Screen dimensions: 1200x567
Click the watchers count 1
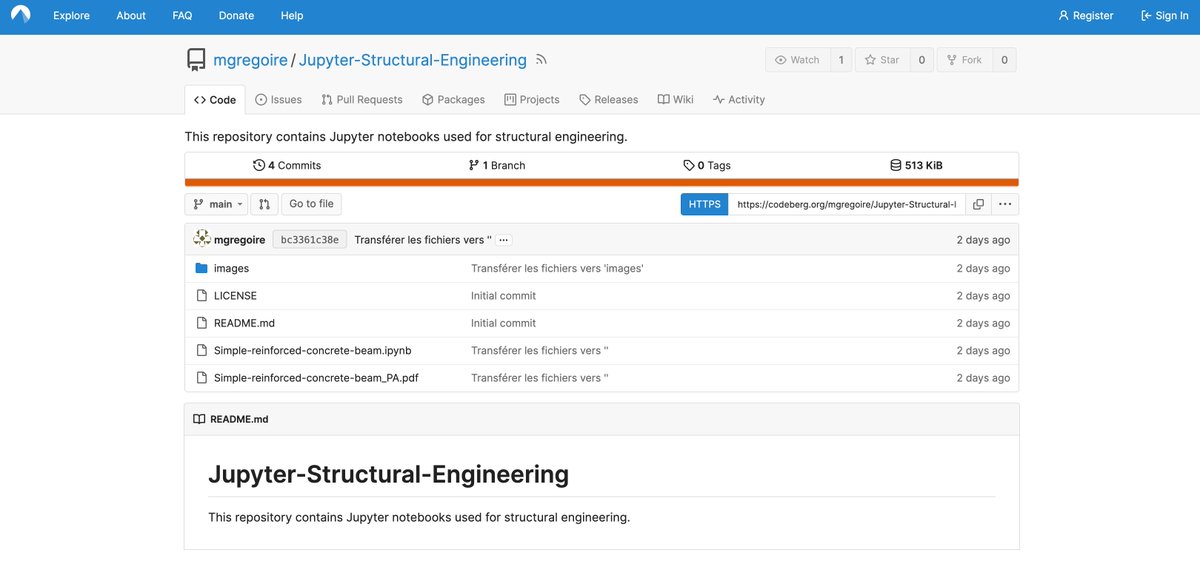coord(840,60)
